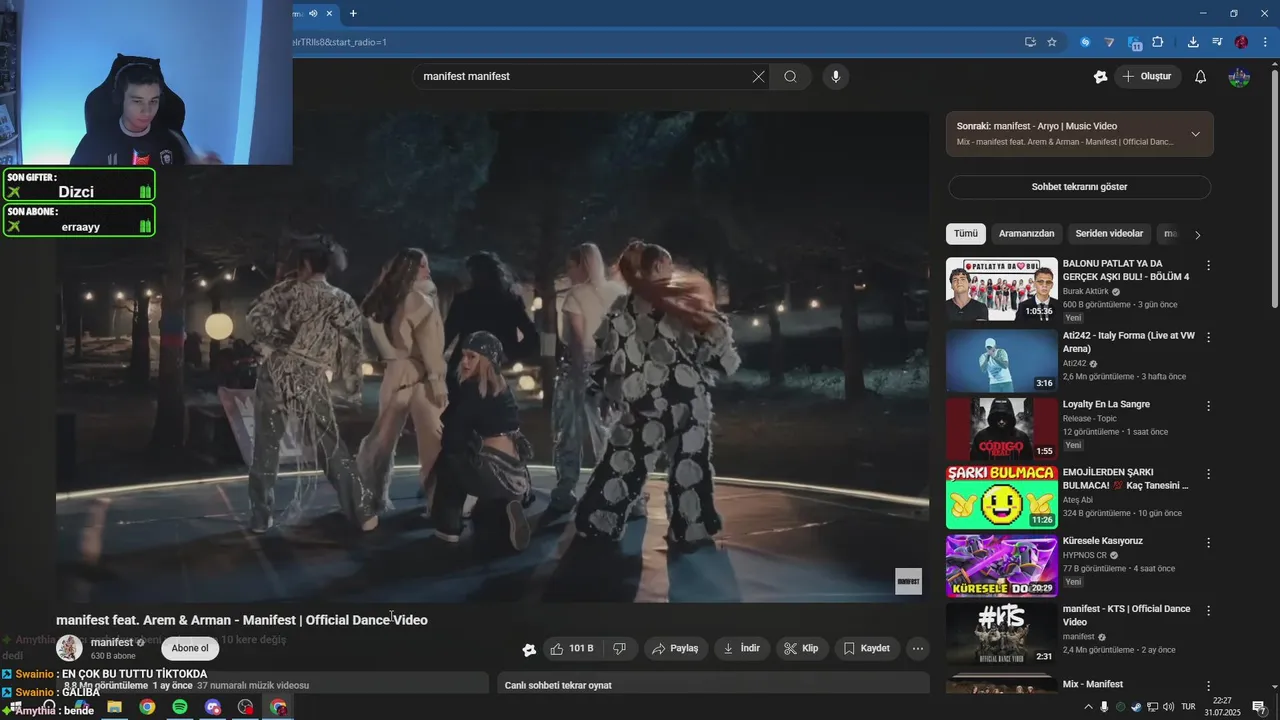Open Chrome from the taskbar
This screenshot has height=720, width=1280.
coord(147,707)
